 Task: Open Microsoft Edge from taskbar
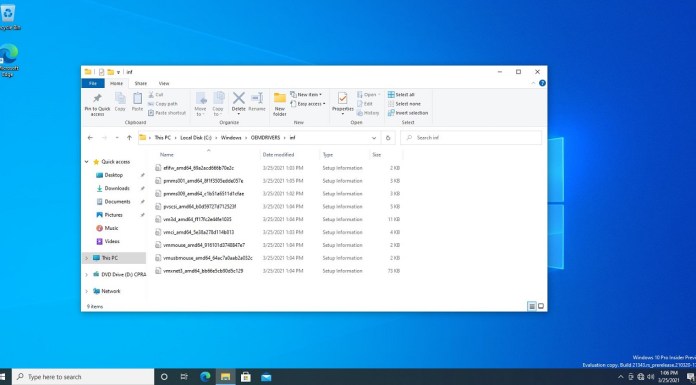tap(205, 377)
